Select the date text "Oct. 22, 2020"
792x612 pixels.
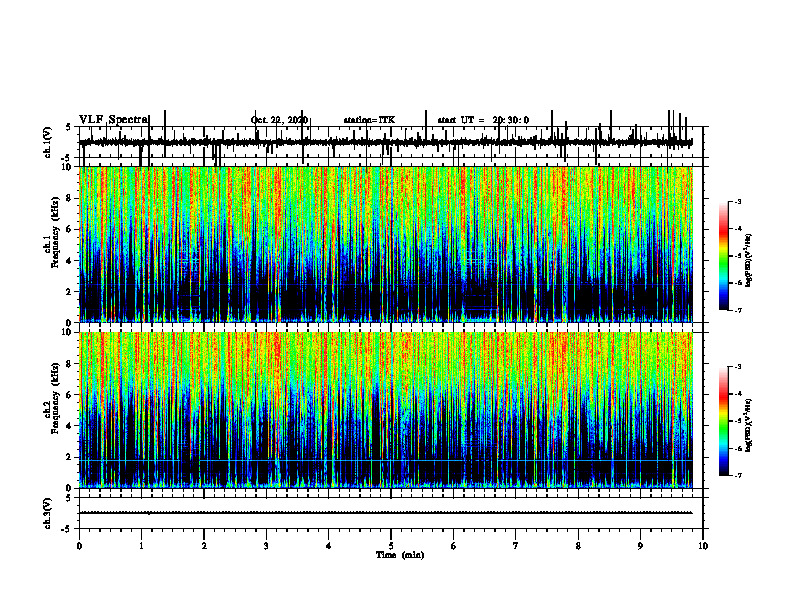(x=279, y=120)
